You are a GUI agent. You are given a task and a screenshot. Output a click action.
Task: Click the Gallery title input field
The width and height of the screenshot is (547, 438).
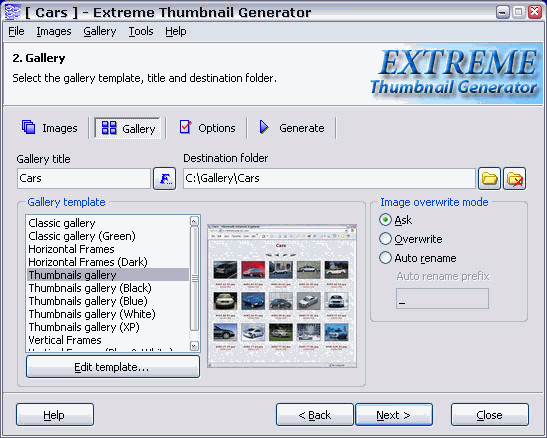point(84,179)
